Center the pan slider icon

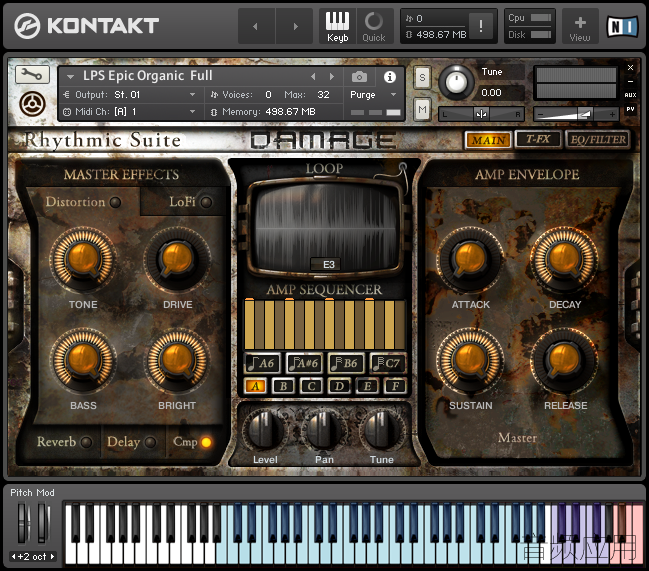pos(481,114)
